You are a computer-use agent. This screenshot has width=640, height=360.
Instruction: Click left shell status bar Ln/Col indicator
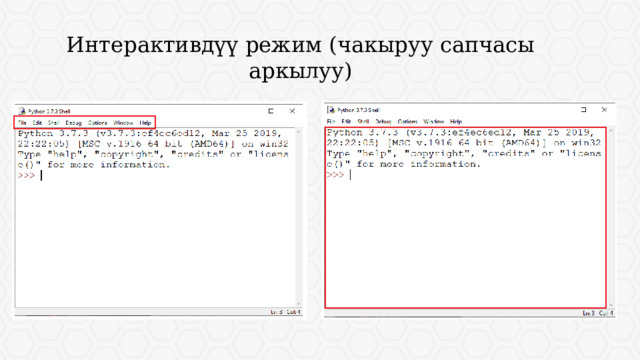[285, 312]
